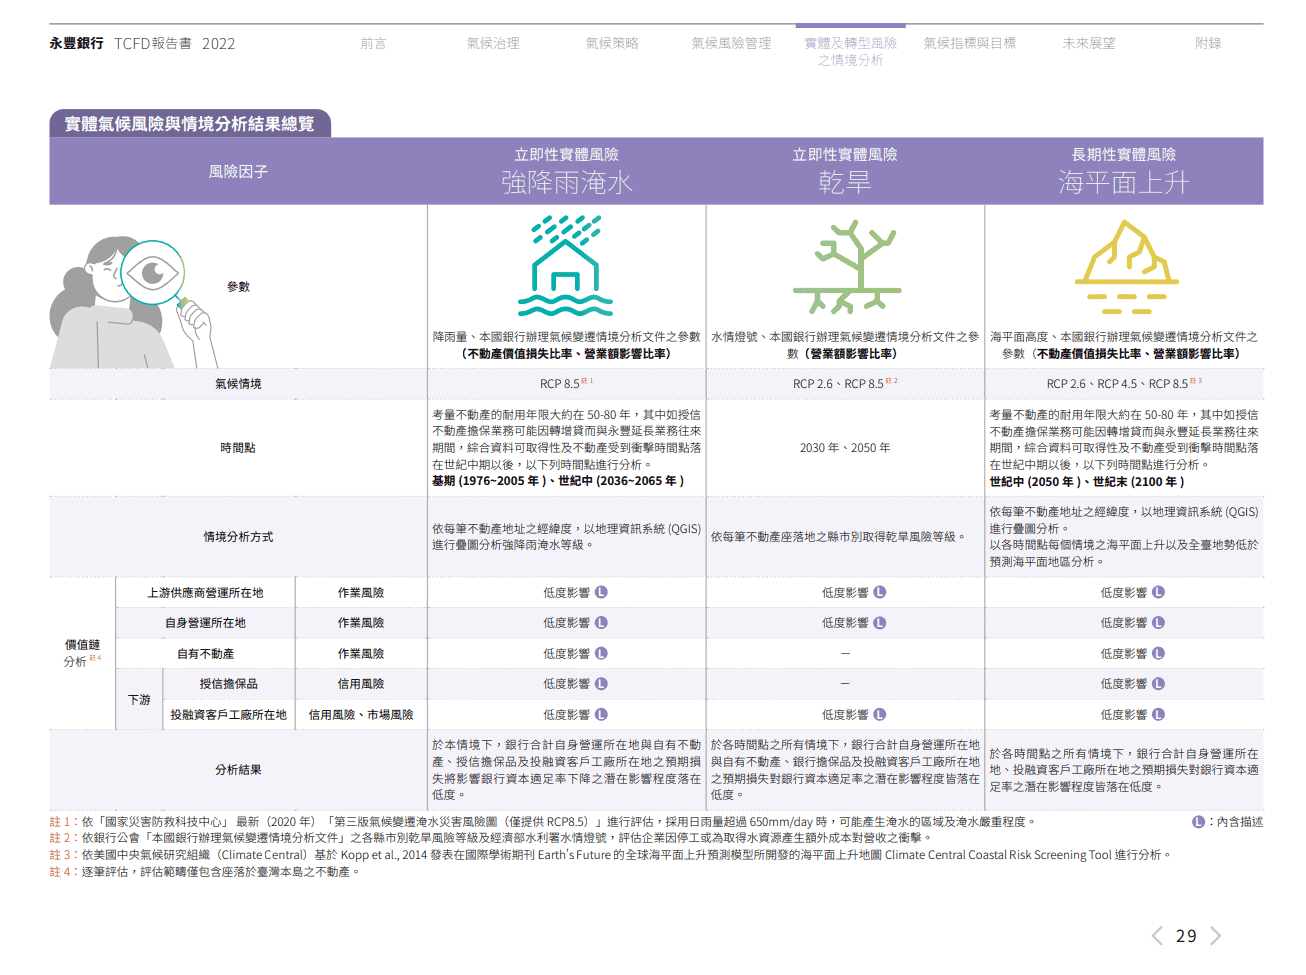Click page number 29
The width and height of the screenshot is (1306, 975).
click(x=1186, y=936)
